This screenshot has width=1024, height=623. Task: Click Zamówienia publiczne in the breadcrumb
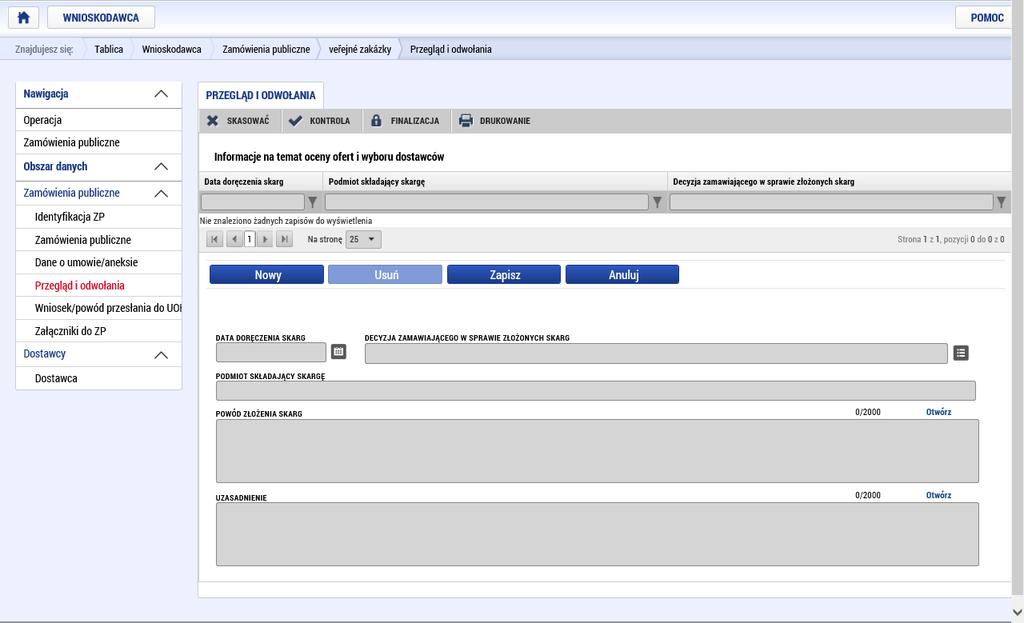(266, 49)
